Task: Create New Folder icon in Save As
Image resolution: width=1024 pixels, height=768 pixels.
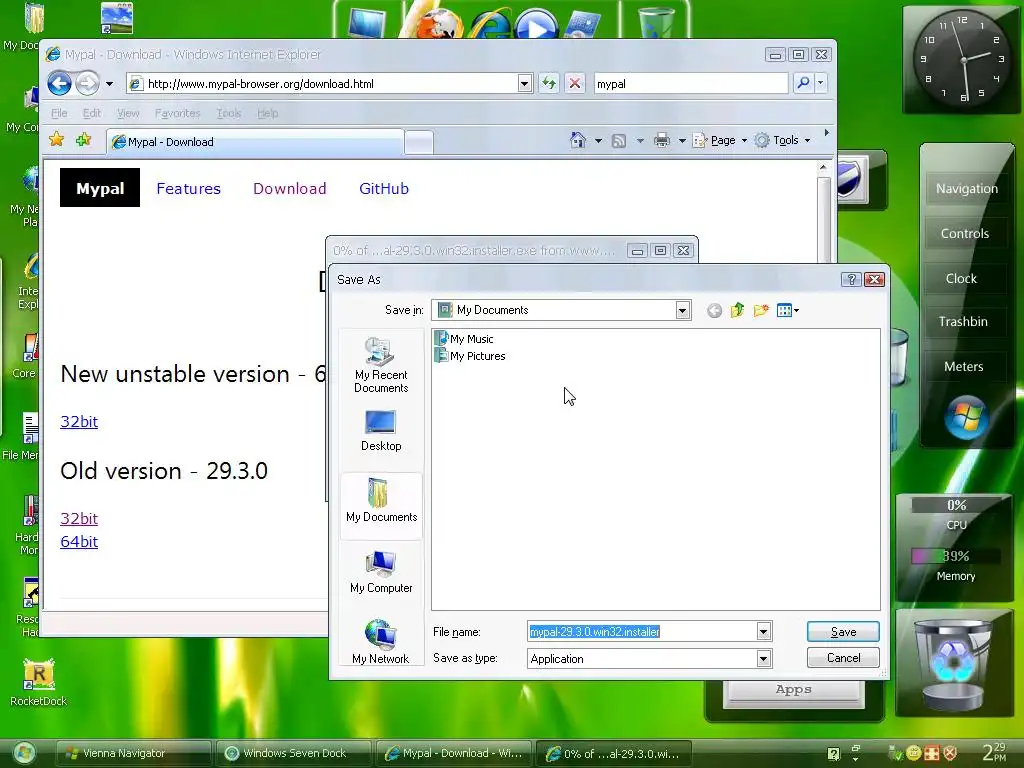Action: pos(761,310)
